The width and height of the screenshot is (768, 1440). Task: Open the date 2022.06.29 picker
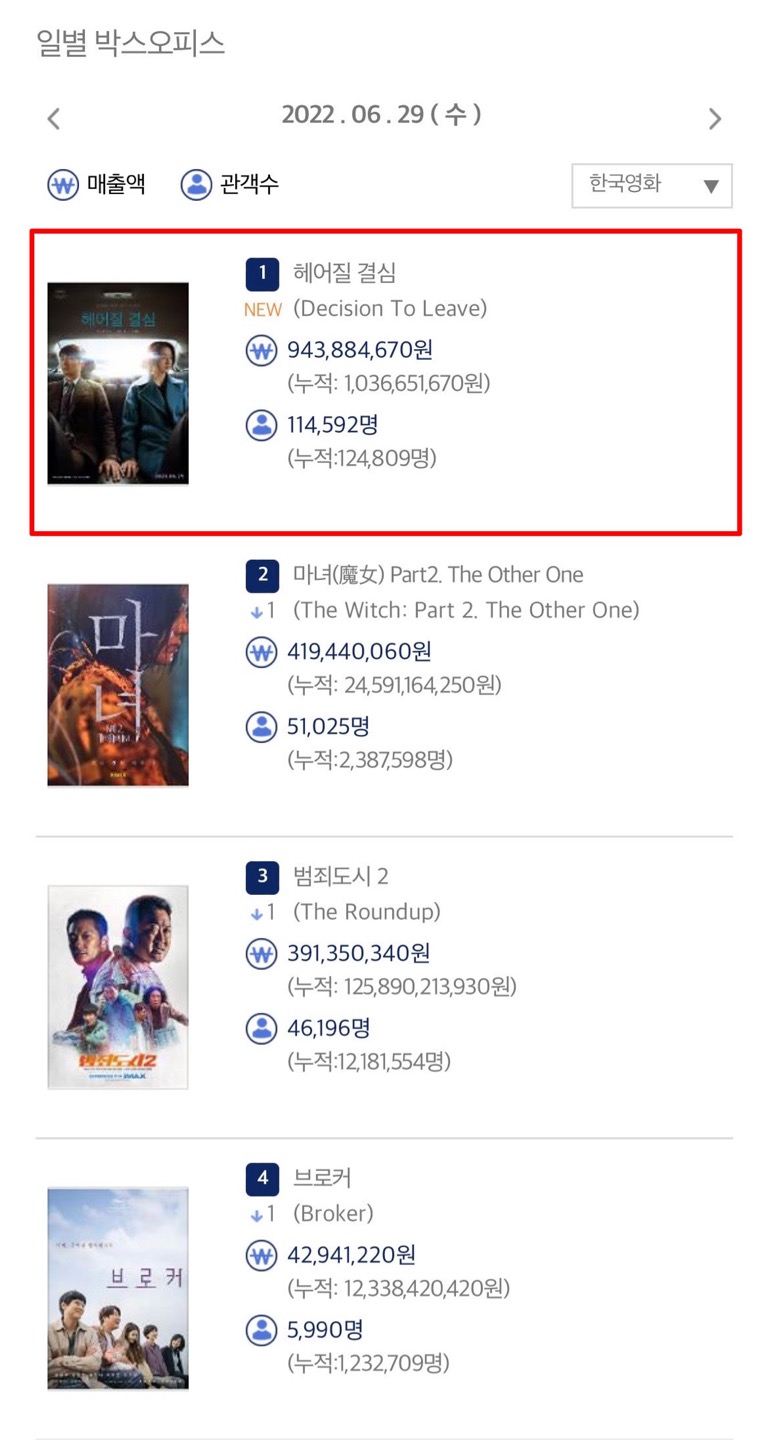coord(381,115)
